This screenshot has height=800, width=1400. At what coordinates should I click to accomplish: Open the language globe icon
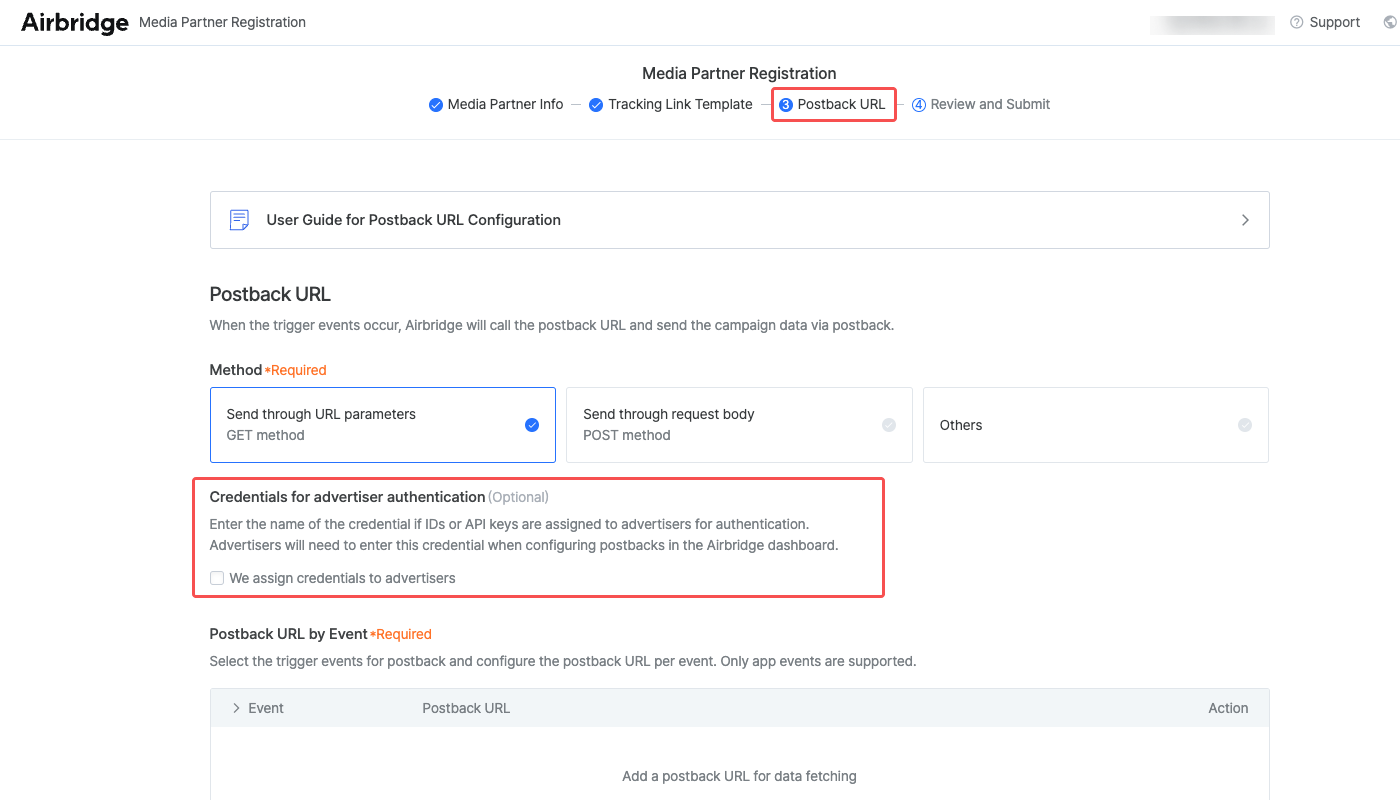1390,22
